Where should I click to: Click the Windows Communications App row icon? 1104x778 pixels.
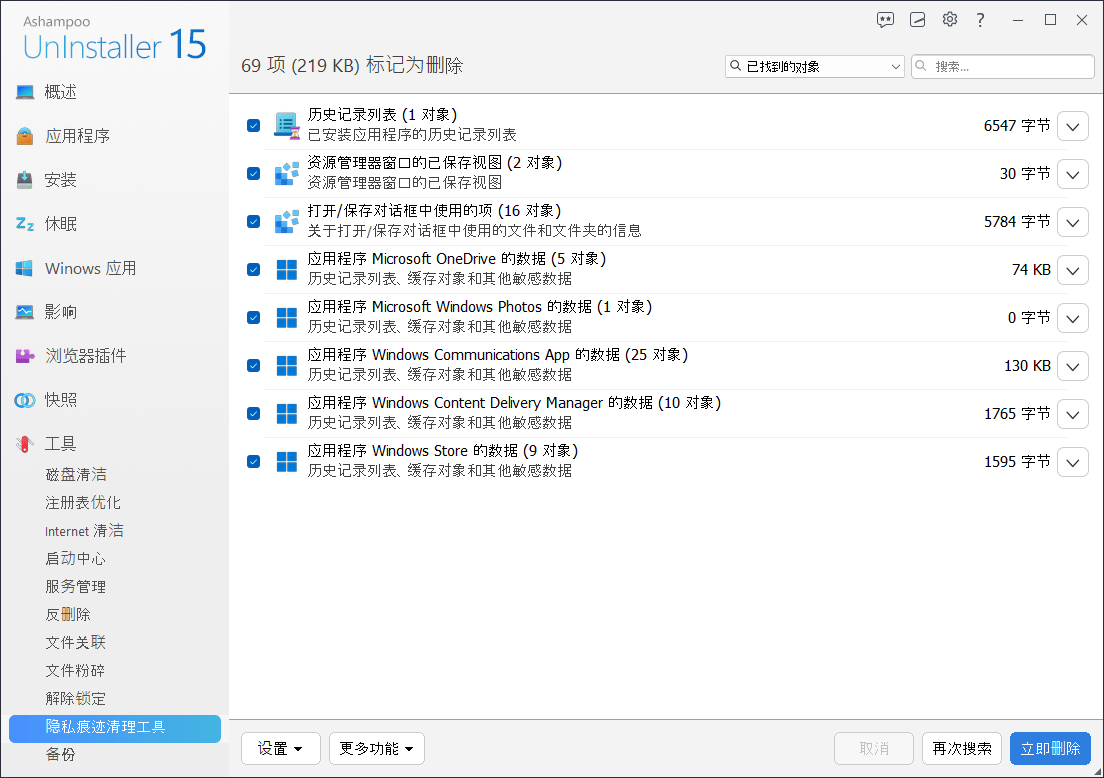(x=287, y=365)
